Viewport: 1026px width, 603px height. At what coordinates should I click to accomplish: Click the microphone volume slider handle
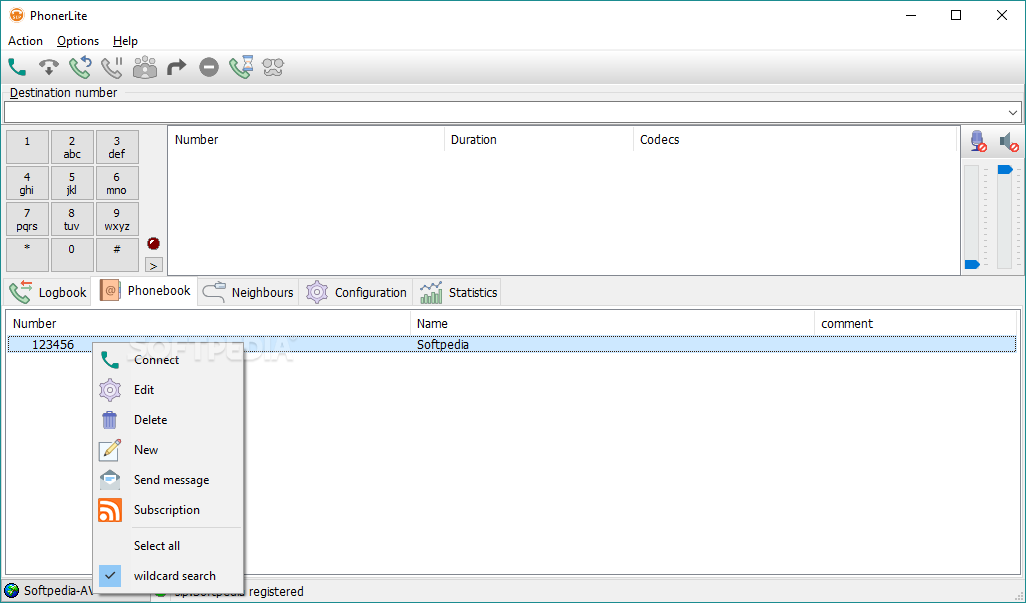(x=972, y=264)
